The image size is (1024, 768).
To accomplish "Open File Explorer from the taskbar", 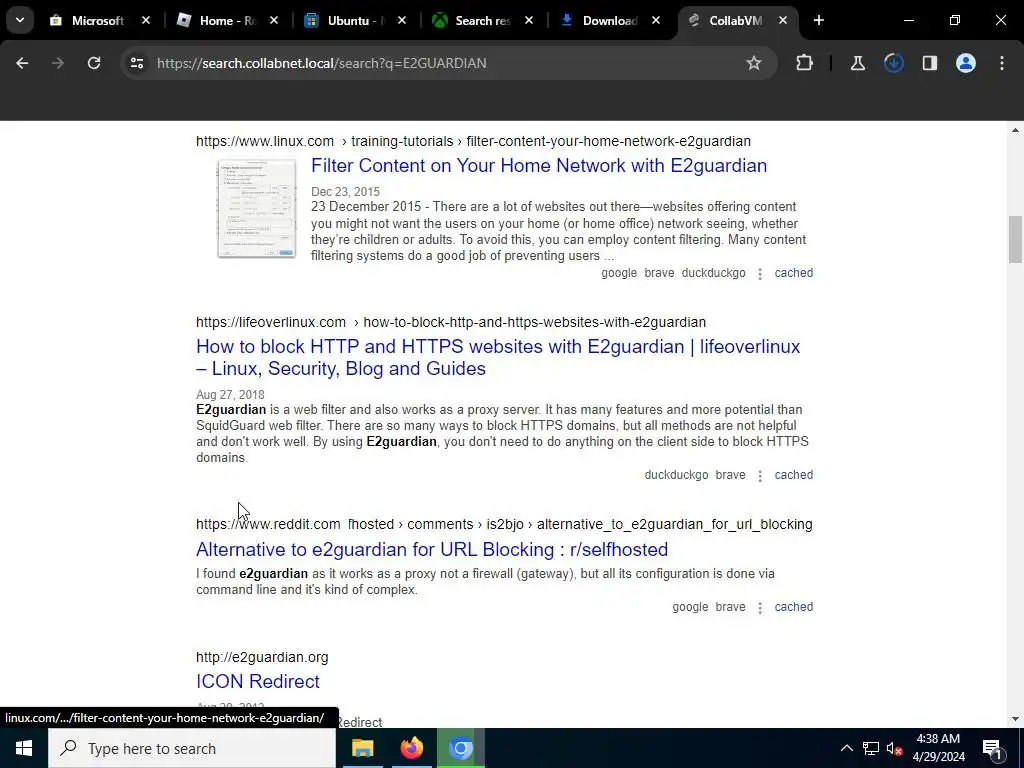I will (x=362, y=748).
